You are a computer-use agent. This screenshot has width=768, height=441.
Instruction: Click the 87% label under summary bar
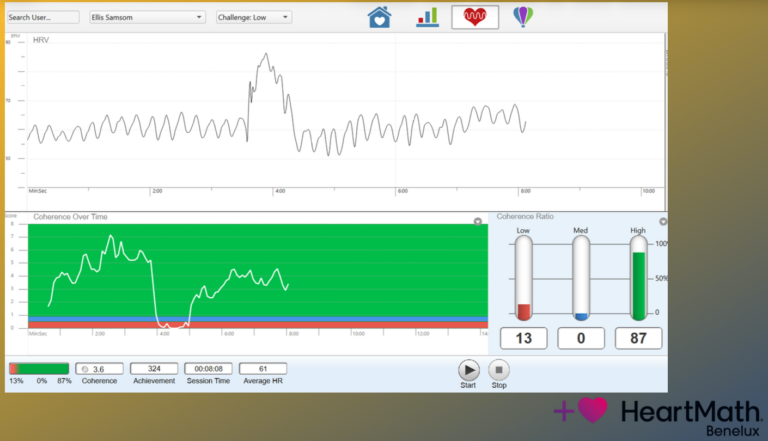point(64,381)
